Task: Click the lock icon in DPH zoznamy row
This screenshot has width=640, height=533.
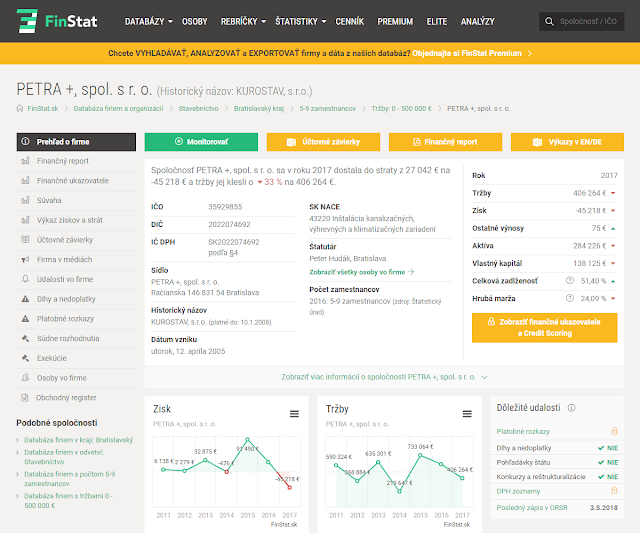Action: (614, 491)
